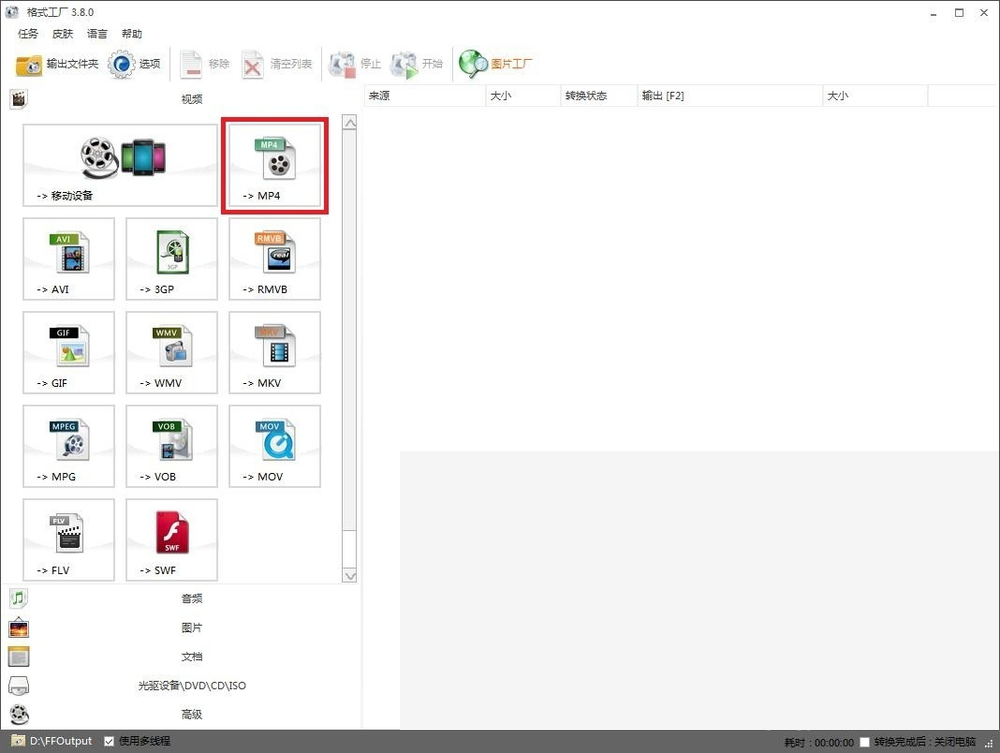Choose the AVI format icon
Image resolution: width=1000 pixels, height=753 pixels.
pos(69,259)
